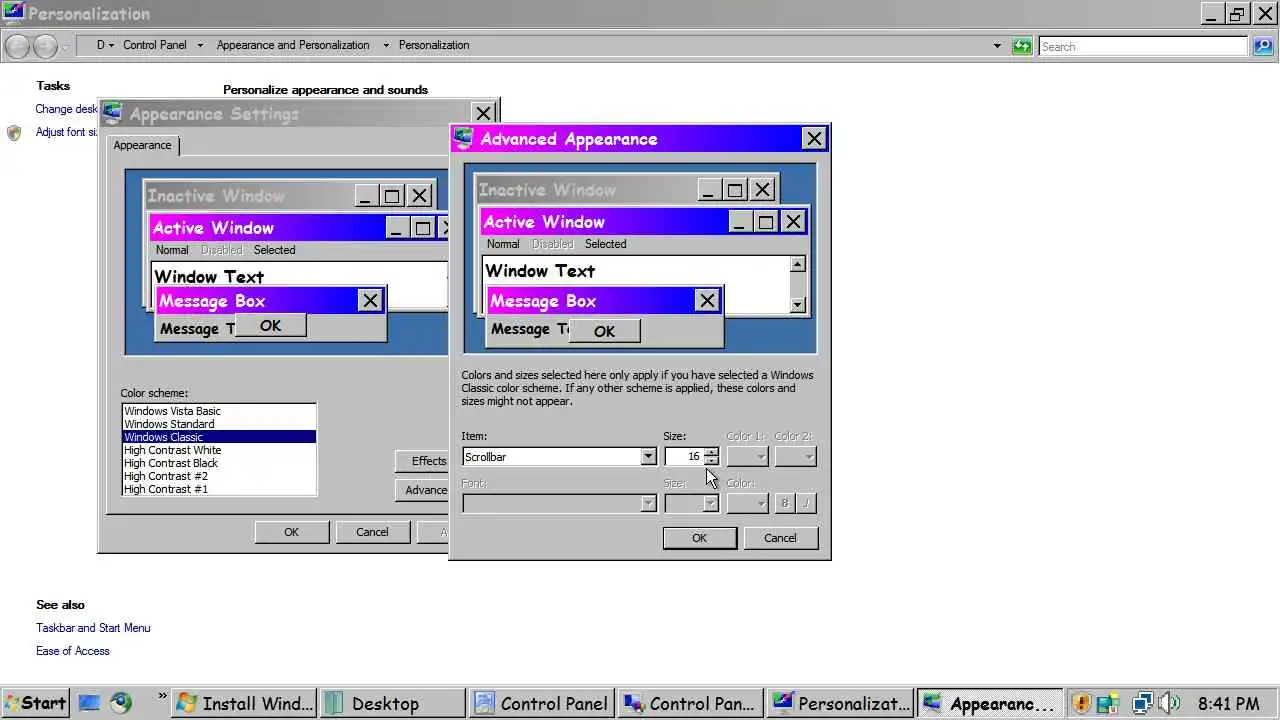Select High Contrast #2 color scheme

click(x=219, y=476)
